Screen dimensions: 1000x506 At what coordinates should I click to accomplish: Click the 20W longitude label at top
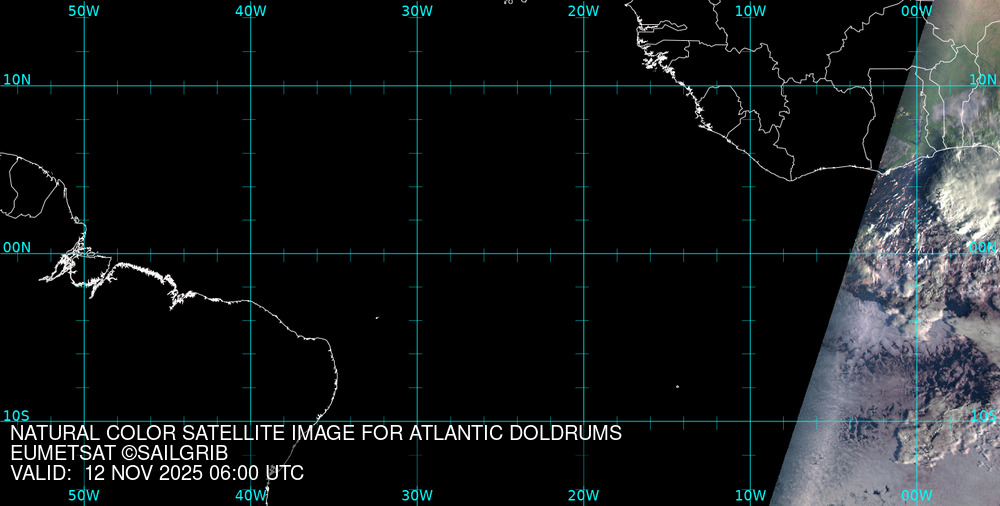click(x=583, y=10)
